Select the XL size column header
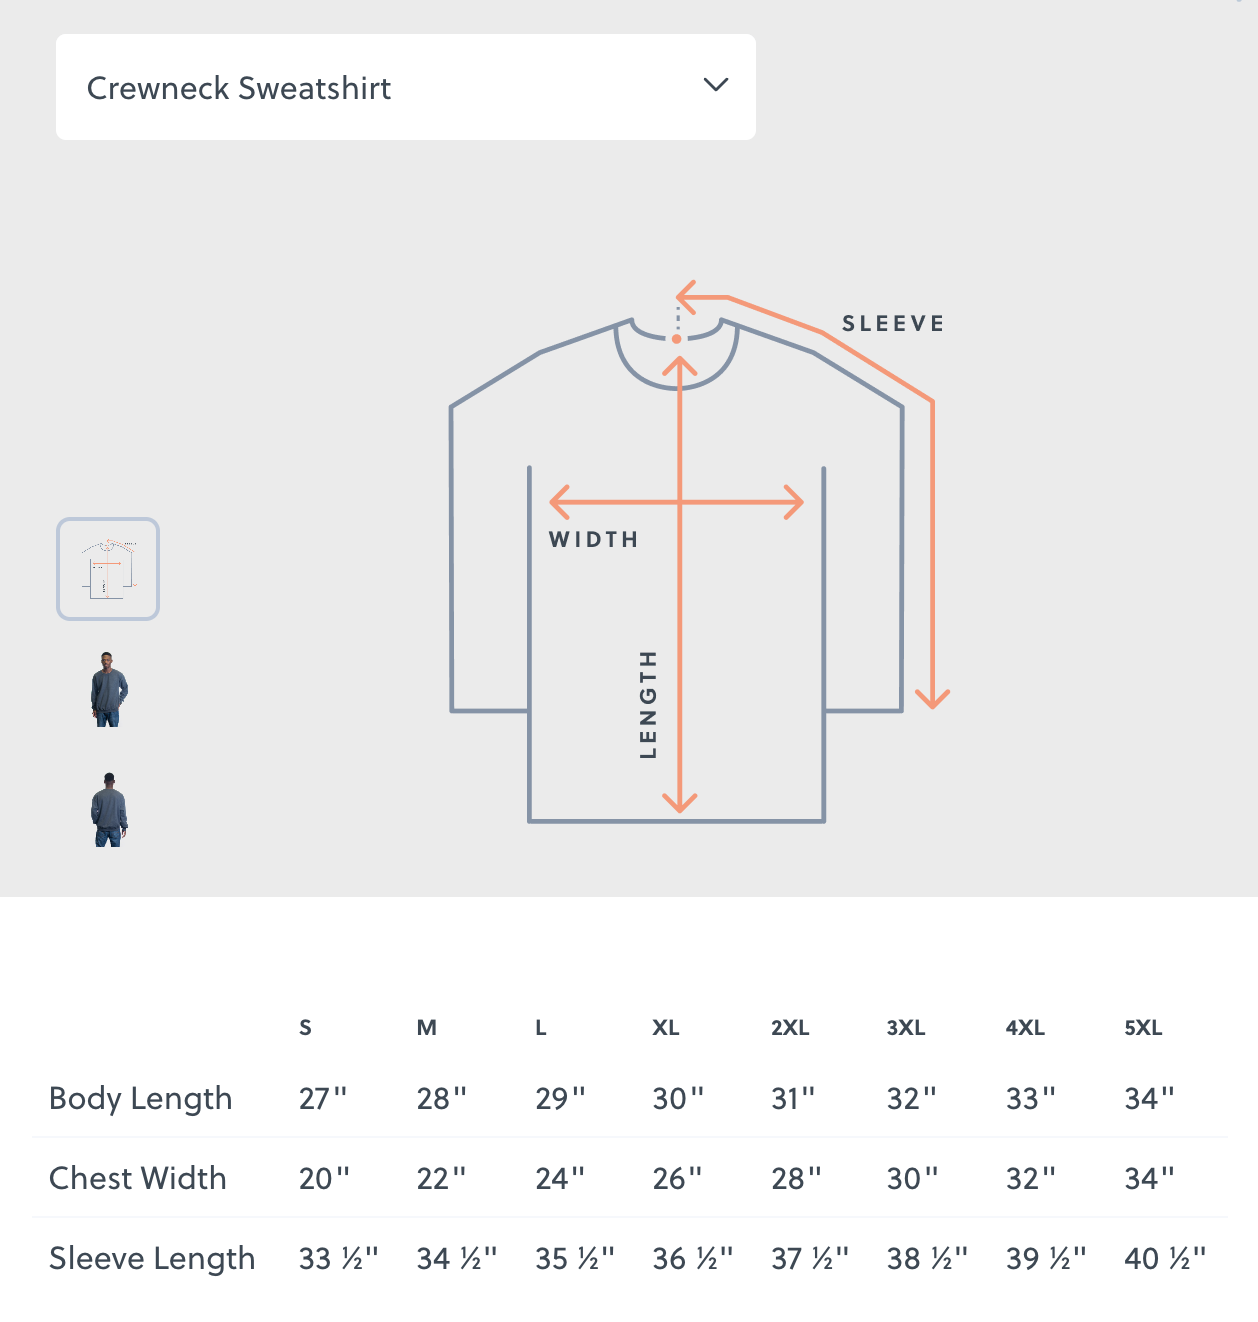The height and width of the screenshot is (1322, 1258). point(666,1028)
